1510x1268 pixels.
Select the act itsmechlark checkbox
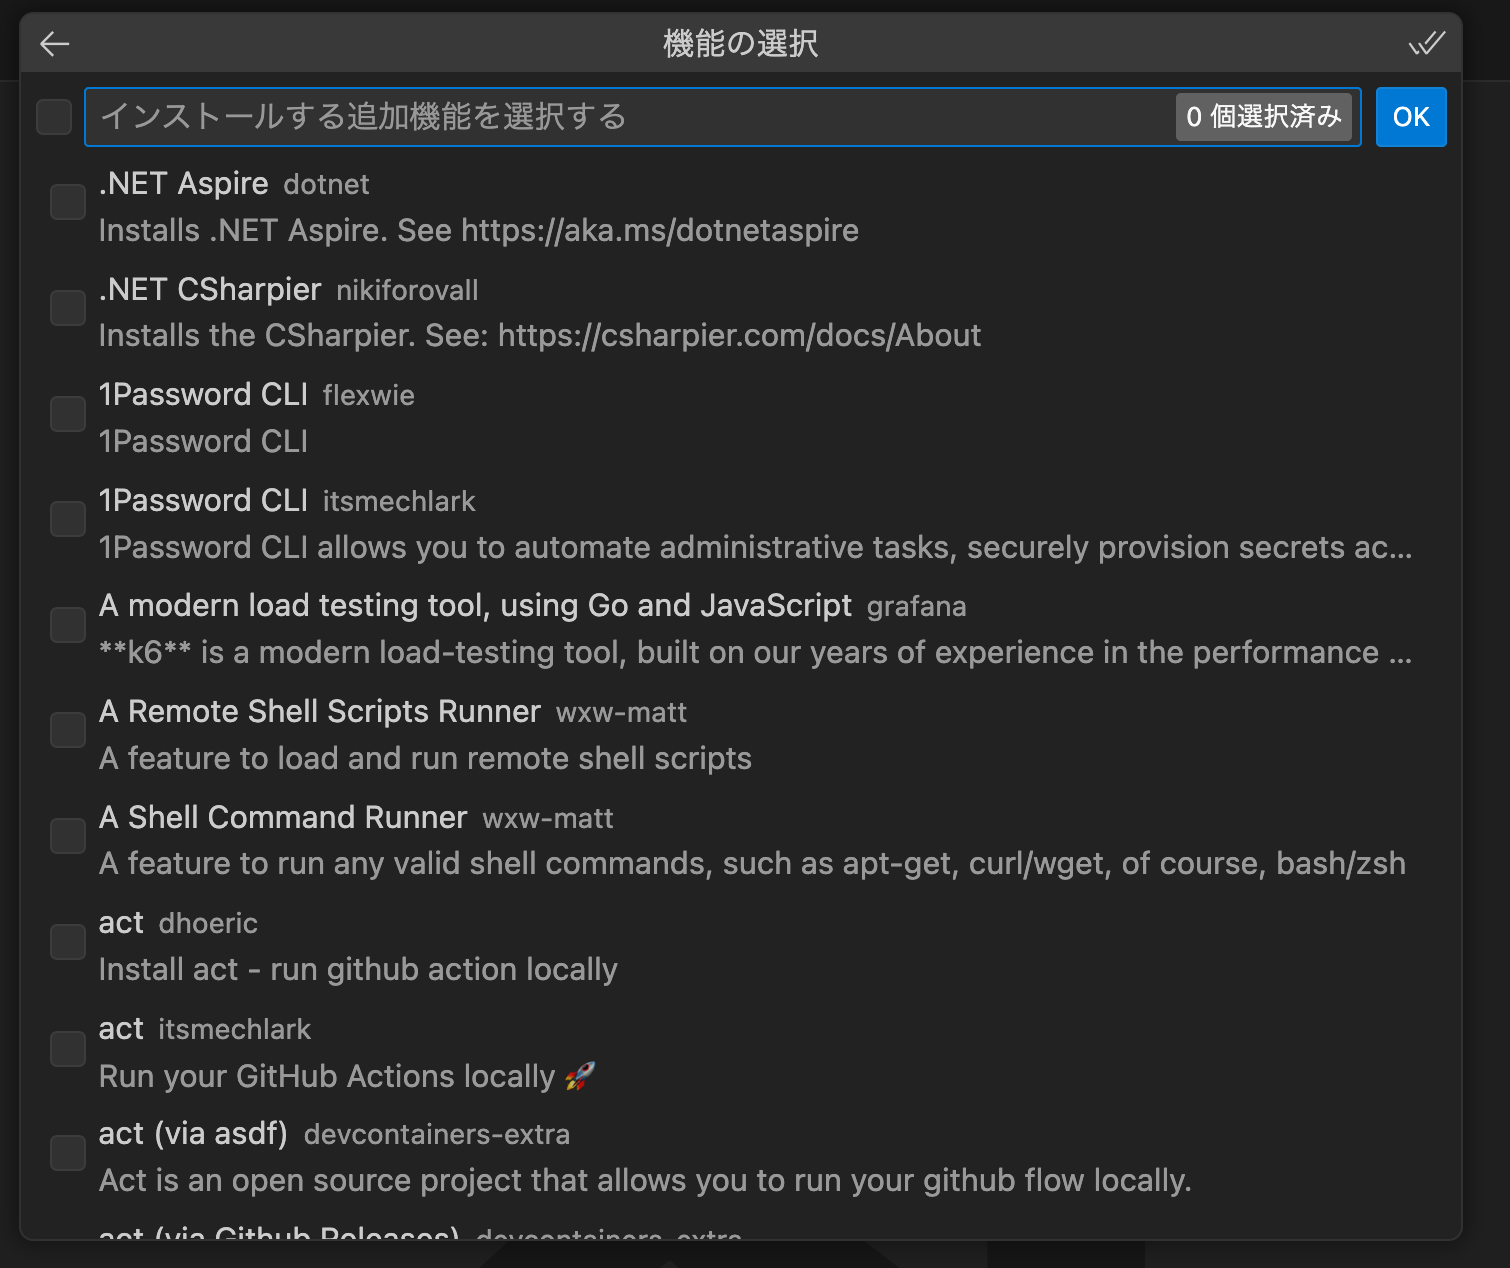pyautogui.click(x=68, y=1049)
